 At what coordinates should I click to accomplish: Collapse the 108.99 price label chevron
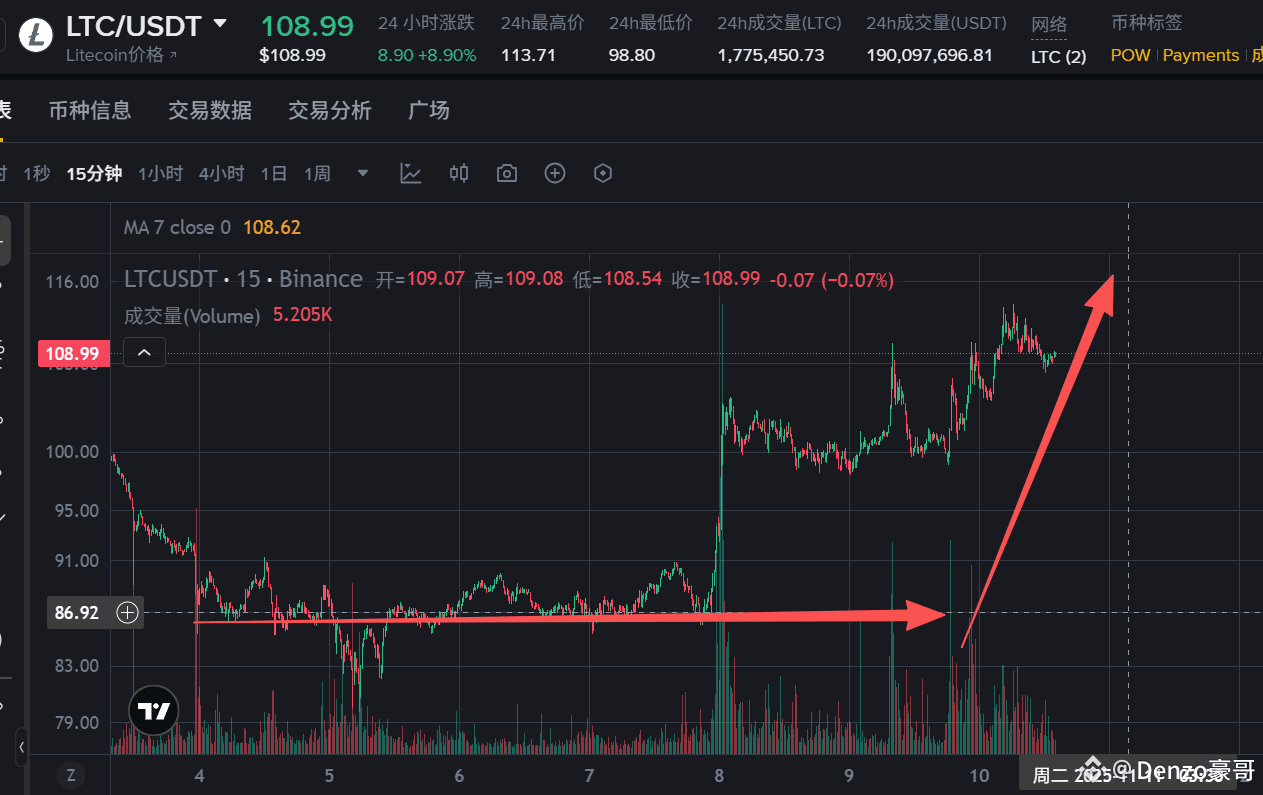[x=144, y=352]
